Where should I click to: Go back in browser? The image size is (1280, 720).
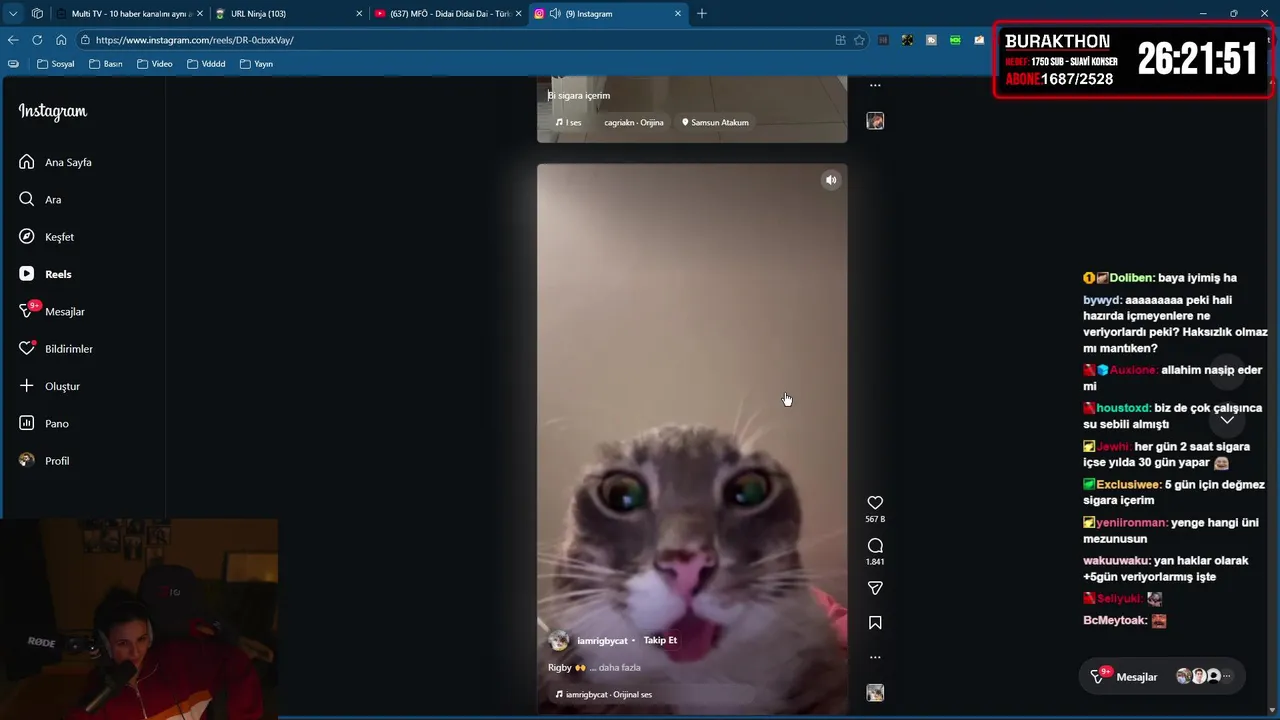(x=13, y=40)
